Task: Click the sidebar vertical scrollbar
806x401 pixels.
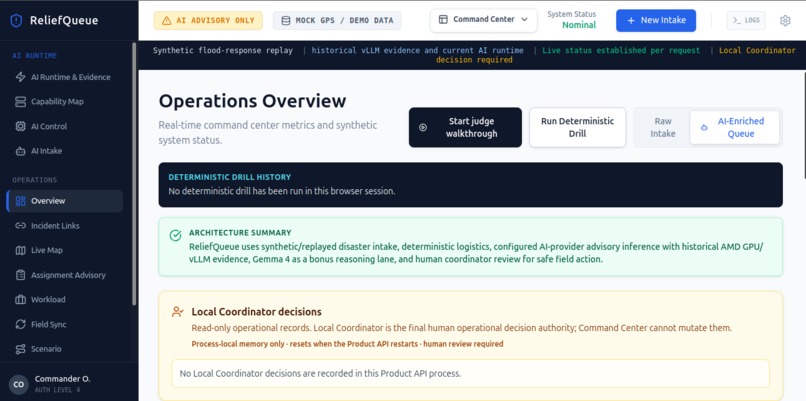Action: click(x=134, y=175)
